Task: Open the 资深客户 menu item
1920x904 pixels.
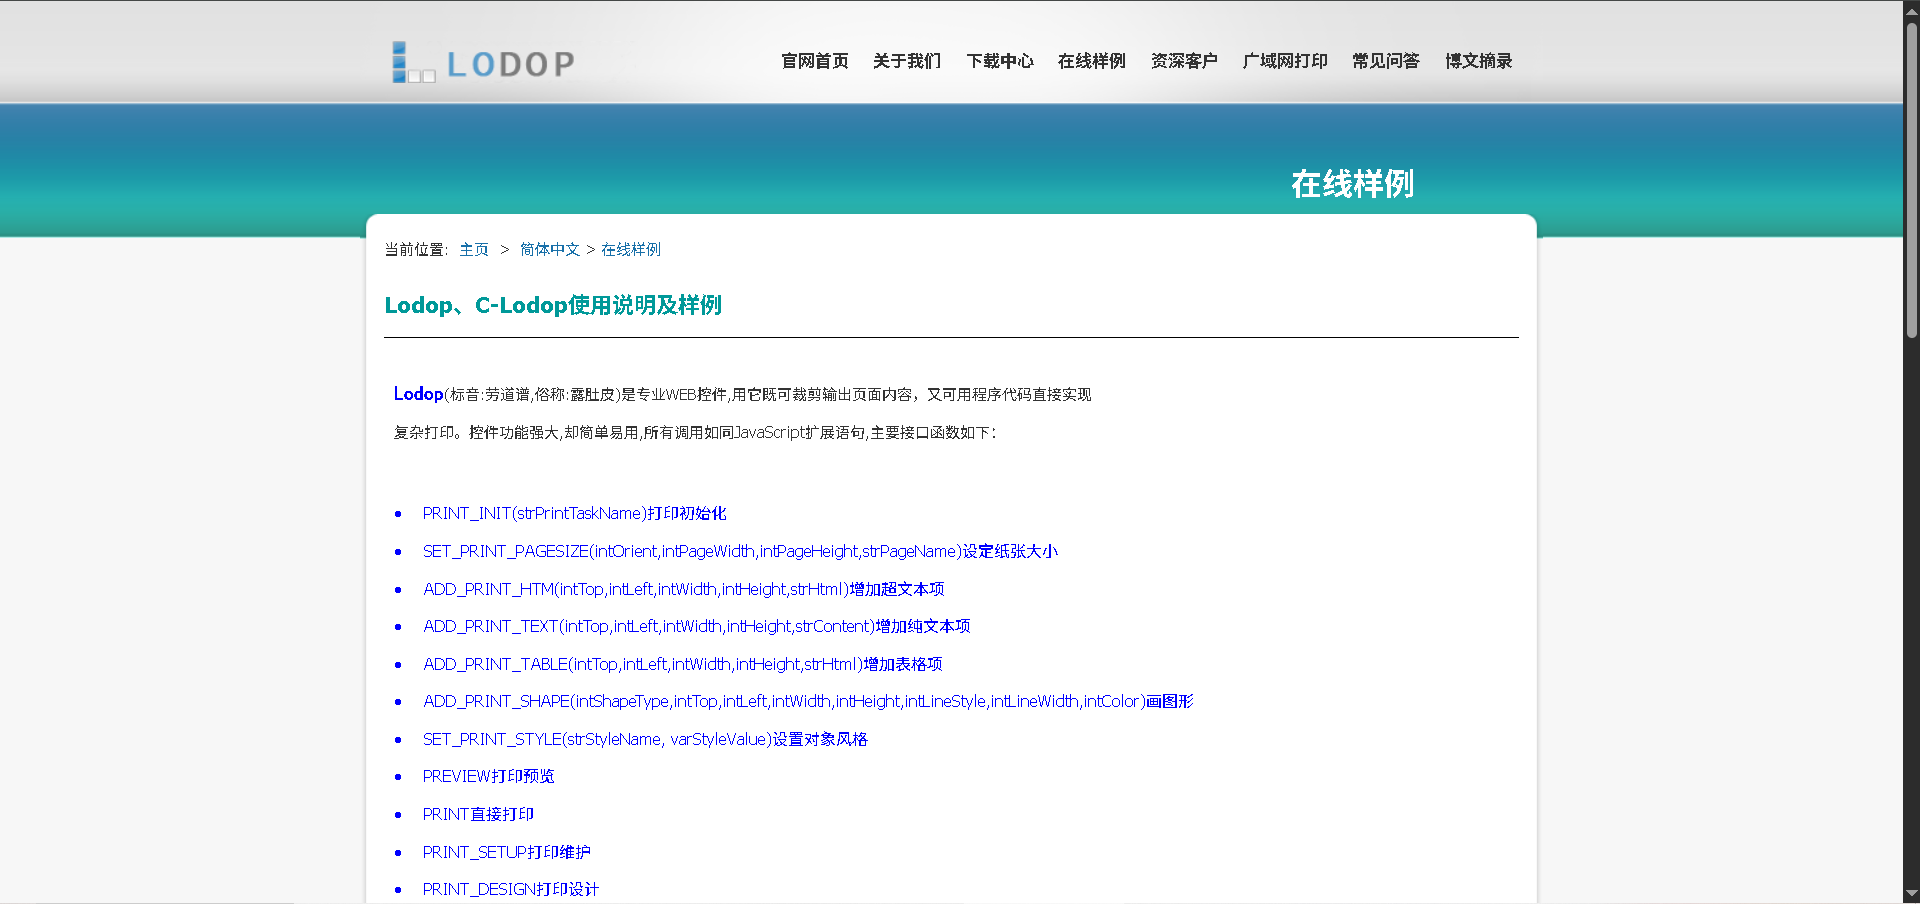Action: (1184, 61)
